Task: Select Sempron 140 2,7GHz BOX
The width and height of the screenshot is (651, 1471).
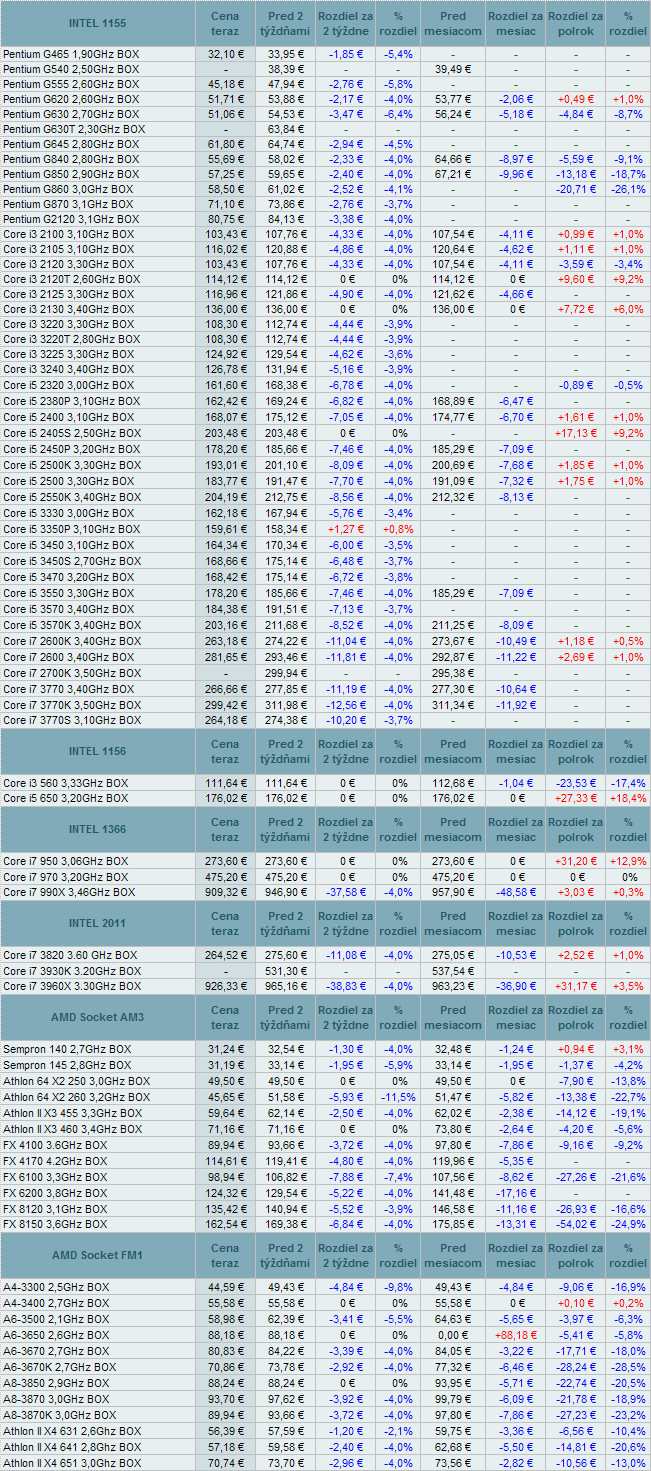Action: click(67, 1049)
